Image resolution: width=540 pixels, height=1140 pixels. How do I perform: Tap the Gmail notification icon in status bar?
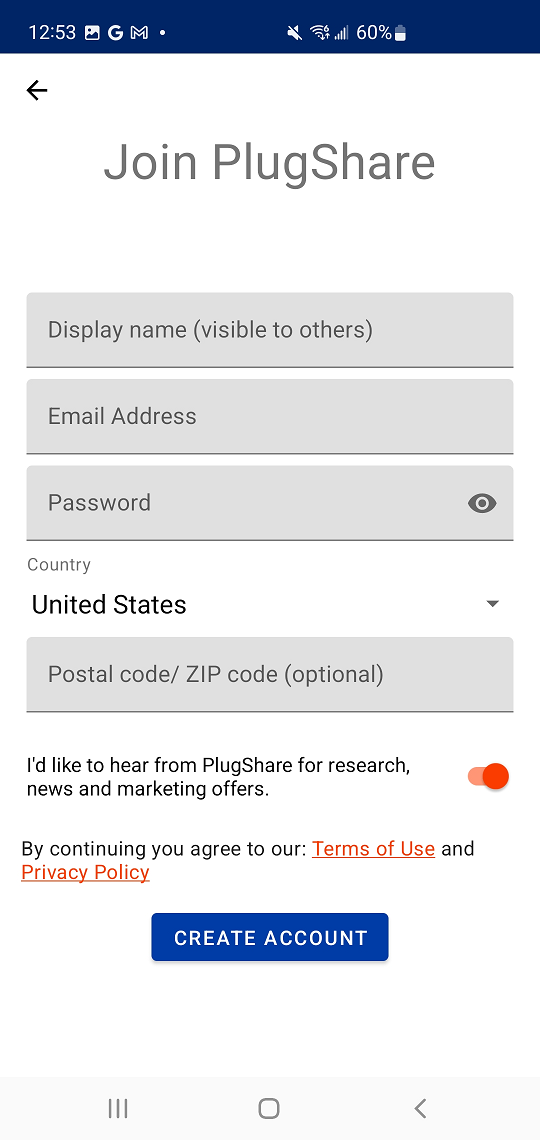pos(140,33)
